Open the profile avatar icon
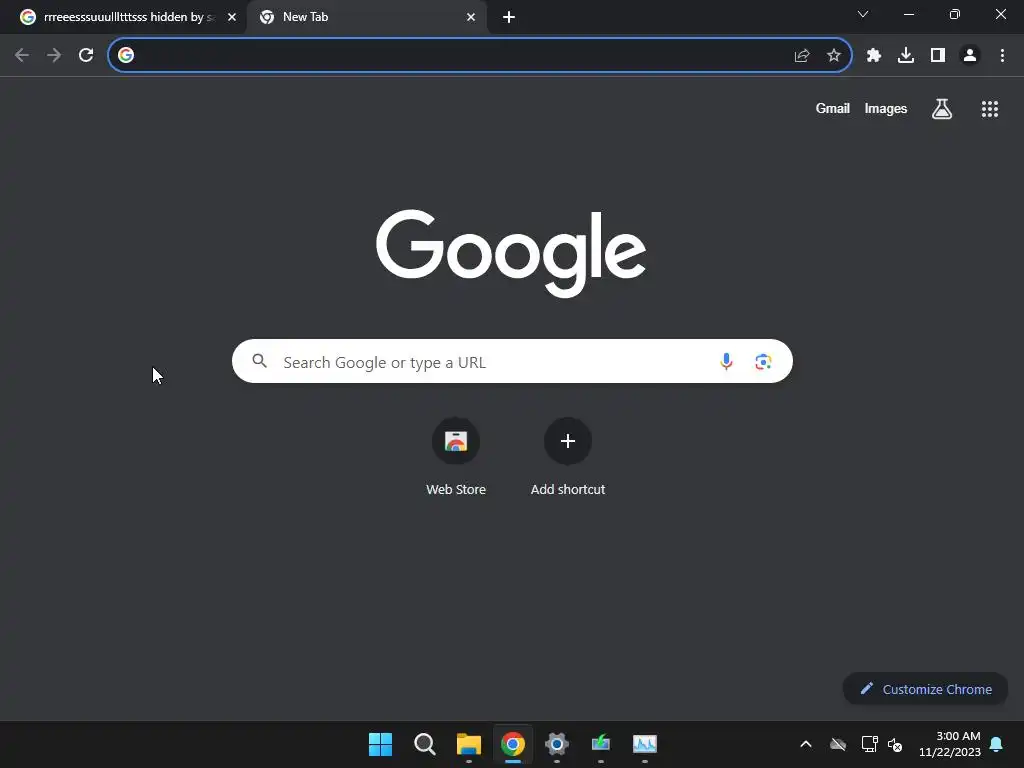1024x768 pixels. (970, 56)
